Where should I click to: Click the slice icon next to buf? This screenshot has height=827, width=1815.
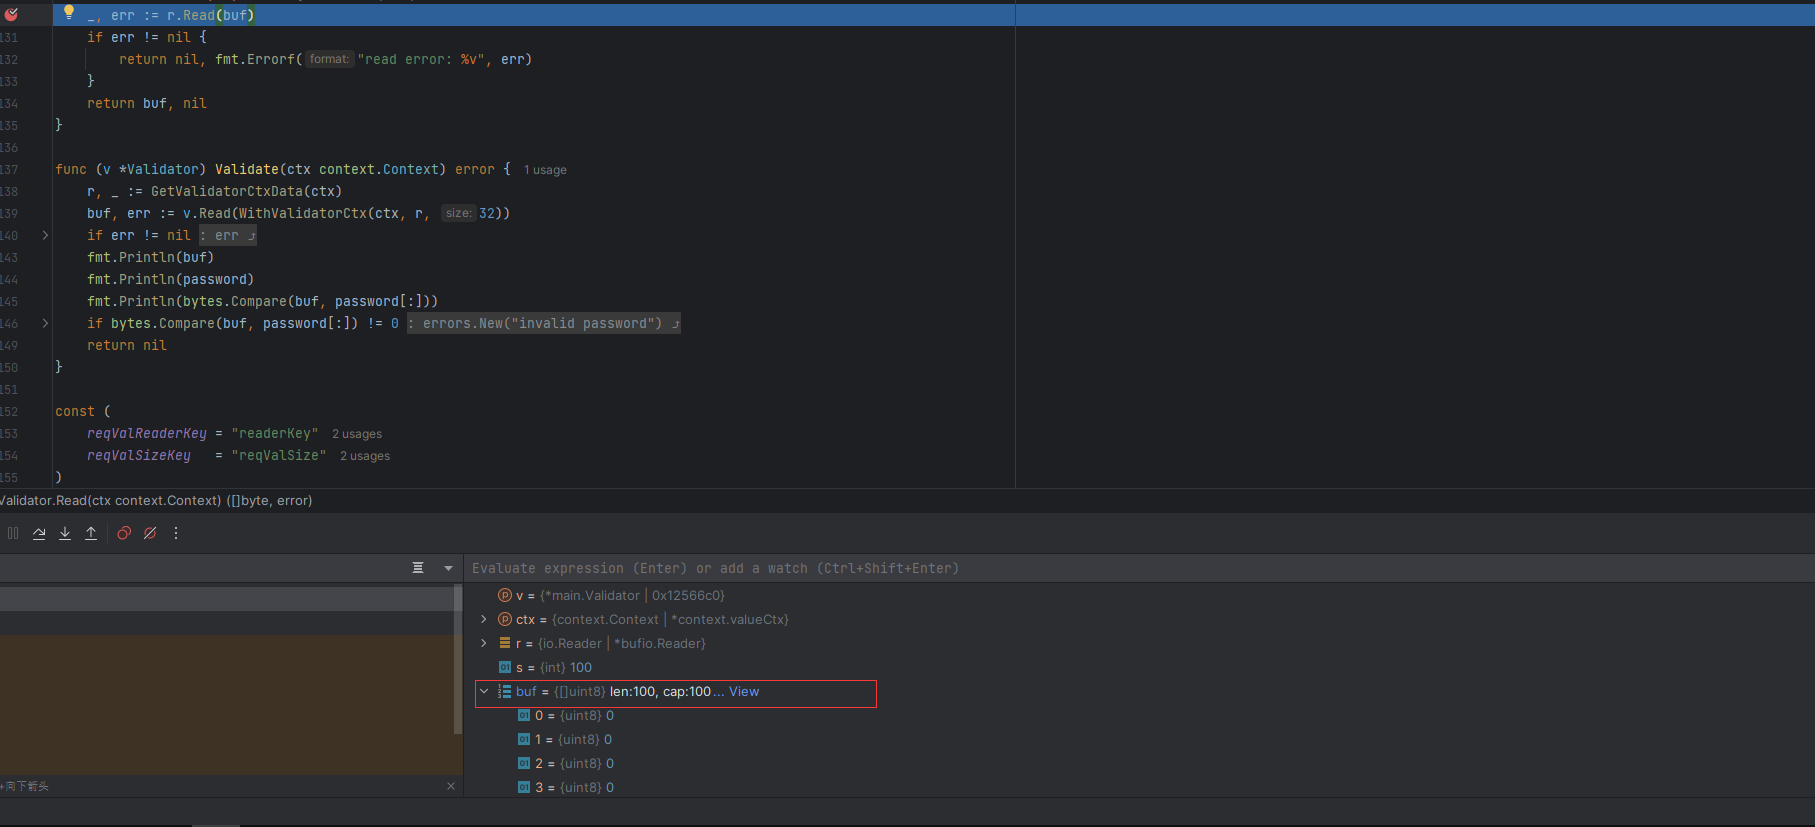click(x=505, y=691)
